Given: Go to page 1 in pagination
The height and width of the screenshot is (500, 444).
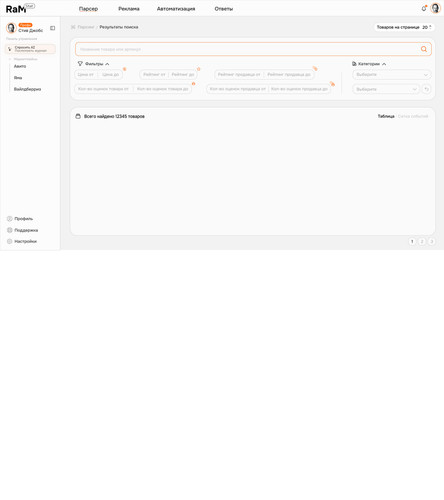Looking at the screenshot, I should [412, 241].
